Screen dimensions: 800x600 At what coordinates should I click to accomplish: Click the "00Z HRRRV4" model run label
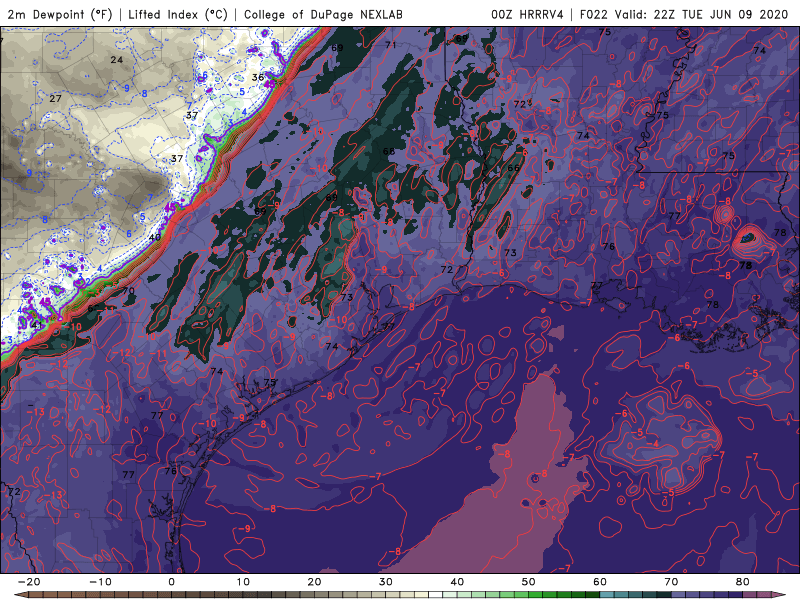tap(528, 14)
